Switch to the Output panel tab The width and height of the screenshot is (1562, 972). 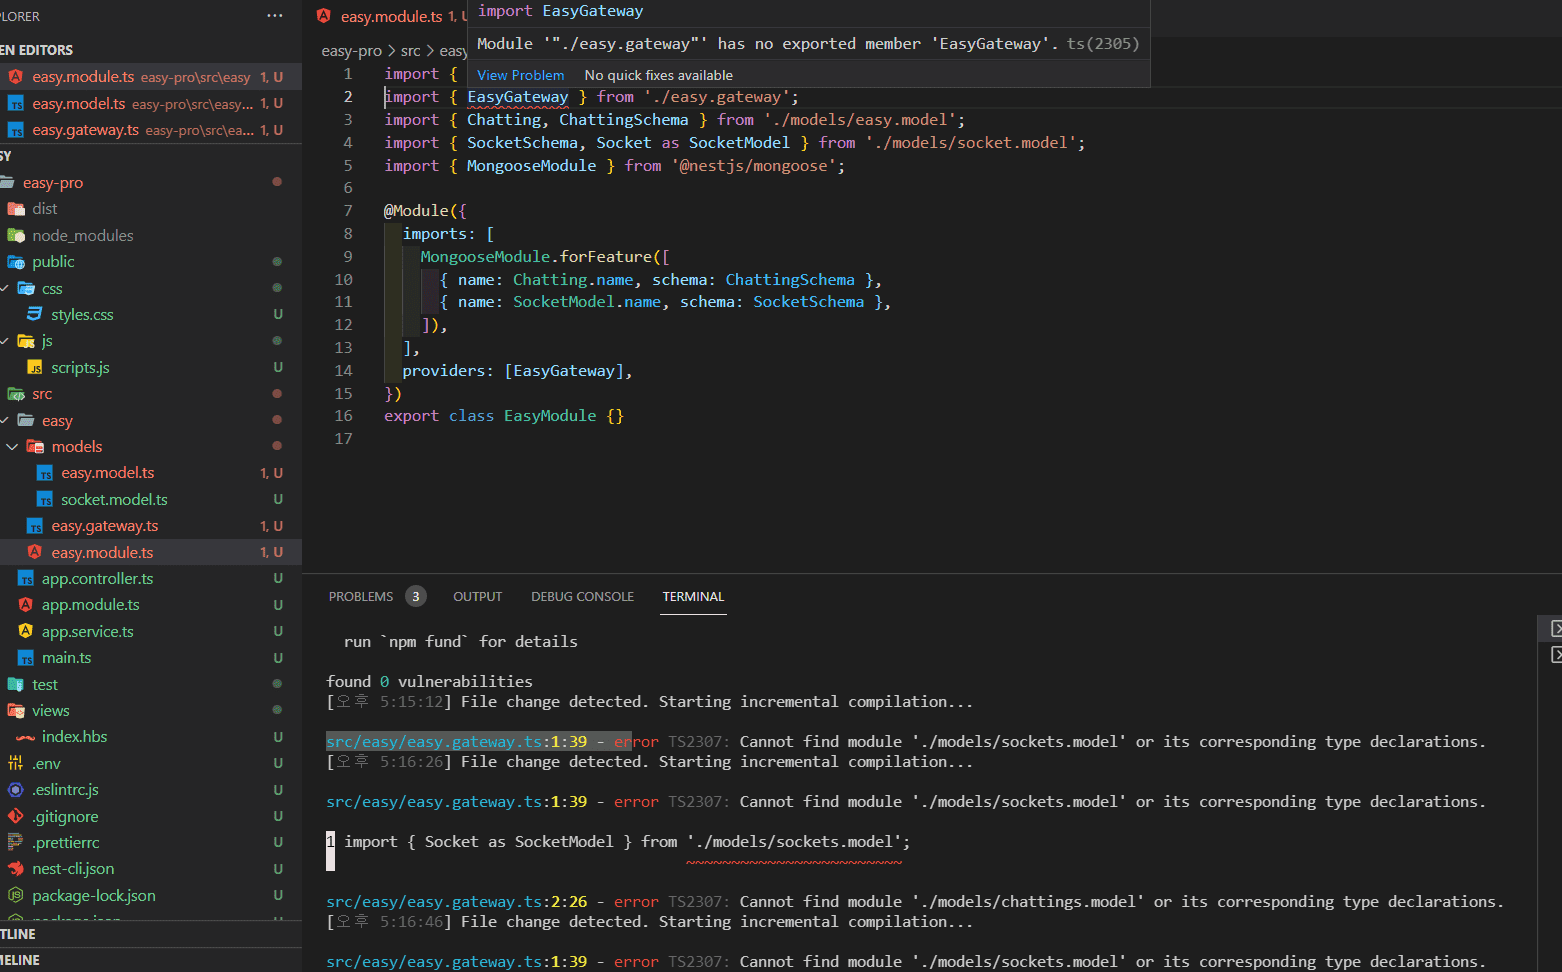(477, 597)
